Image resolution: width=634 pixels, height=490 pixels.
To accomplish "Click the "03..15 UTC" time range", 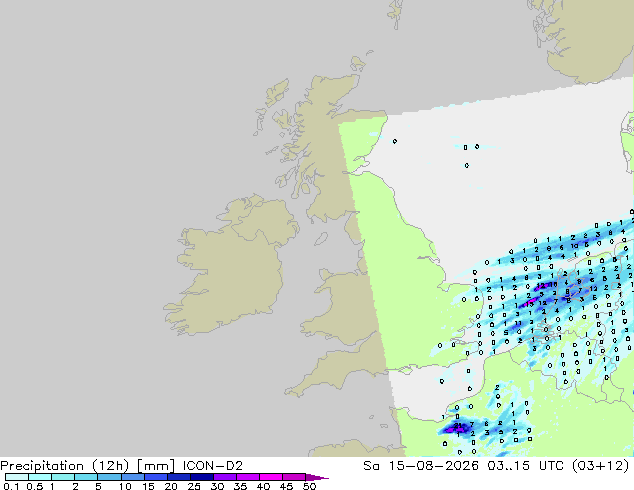I will click(x=526, y=466).
